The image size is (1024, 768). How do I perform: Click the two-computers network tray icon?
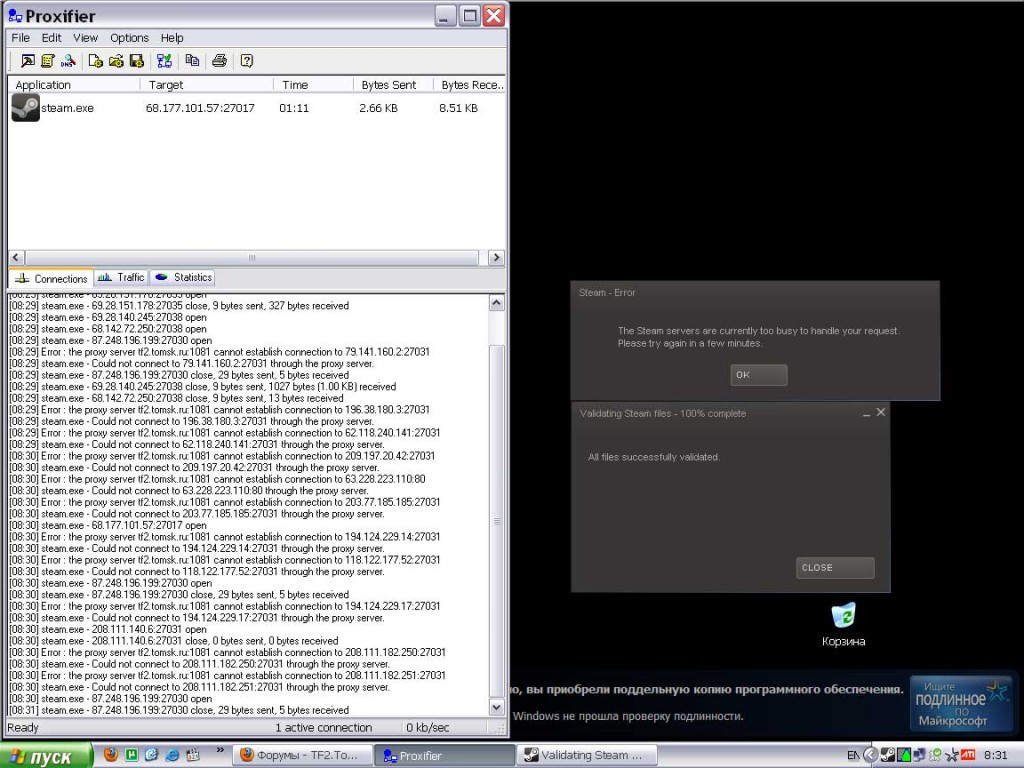pos(920,755)
